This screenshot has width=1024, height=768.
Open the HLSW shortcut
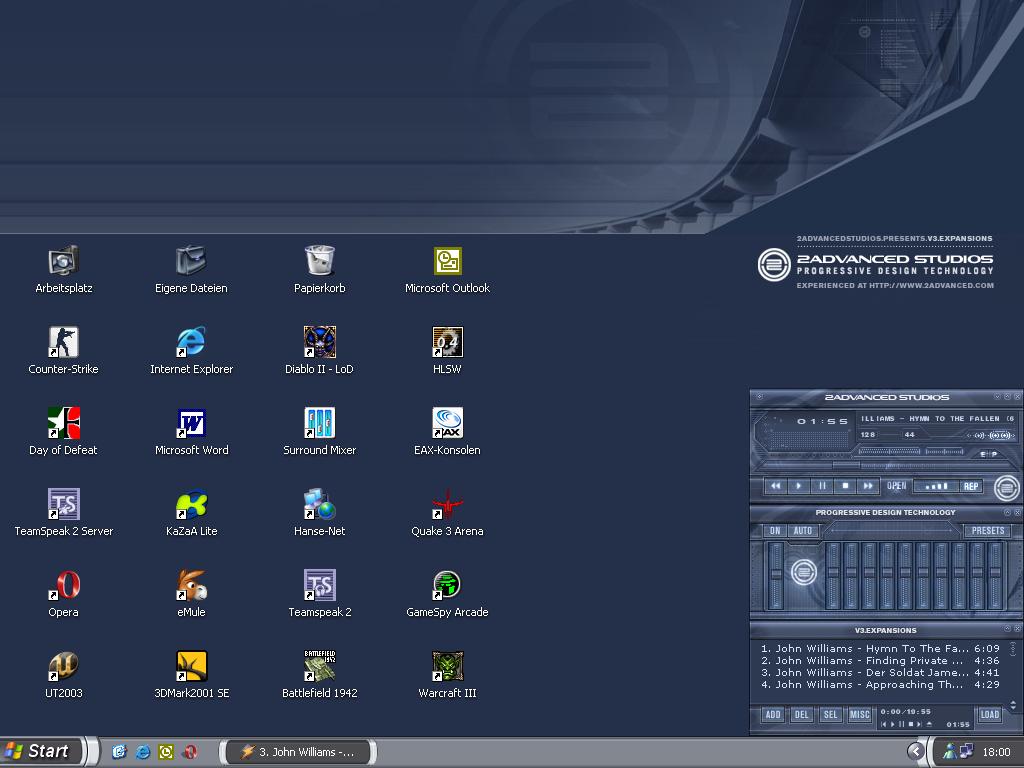[447, 350]
